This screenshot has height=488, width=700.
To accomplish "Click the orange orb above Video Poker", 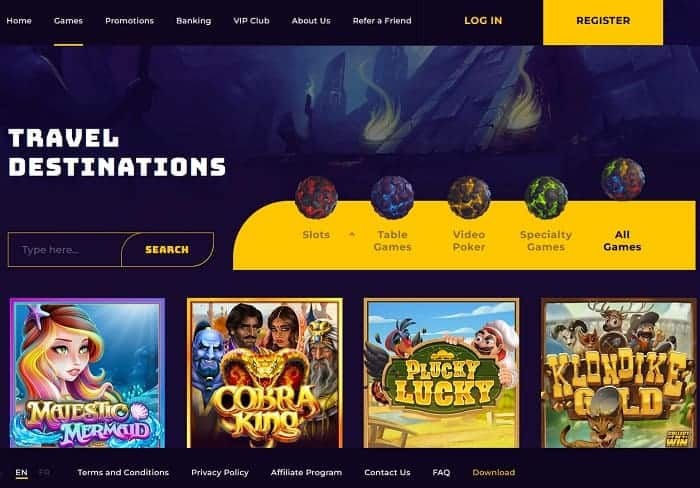I will tap(469, 197).
